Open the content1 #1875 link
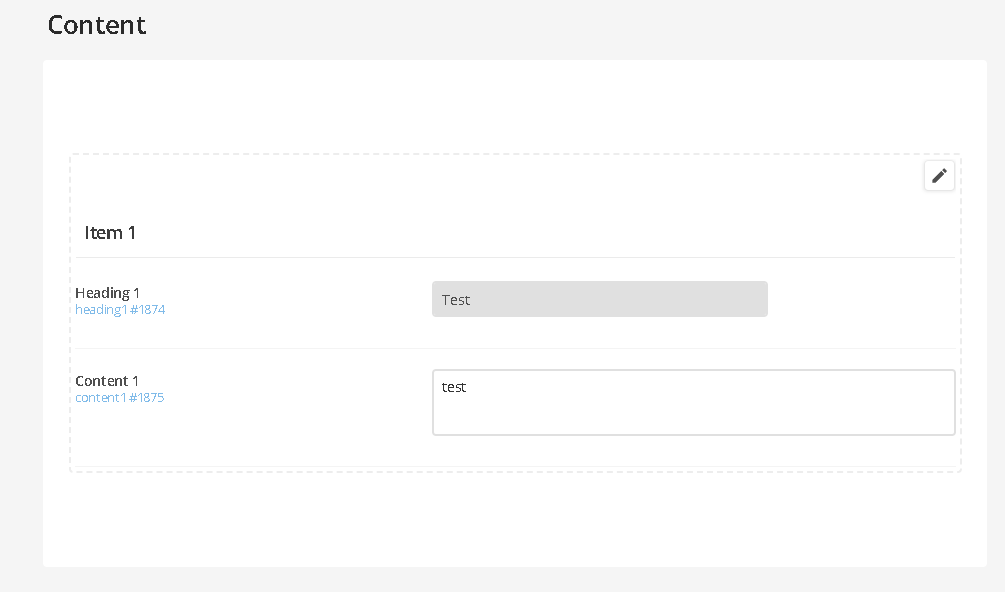 120,398
